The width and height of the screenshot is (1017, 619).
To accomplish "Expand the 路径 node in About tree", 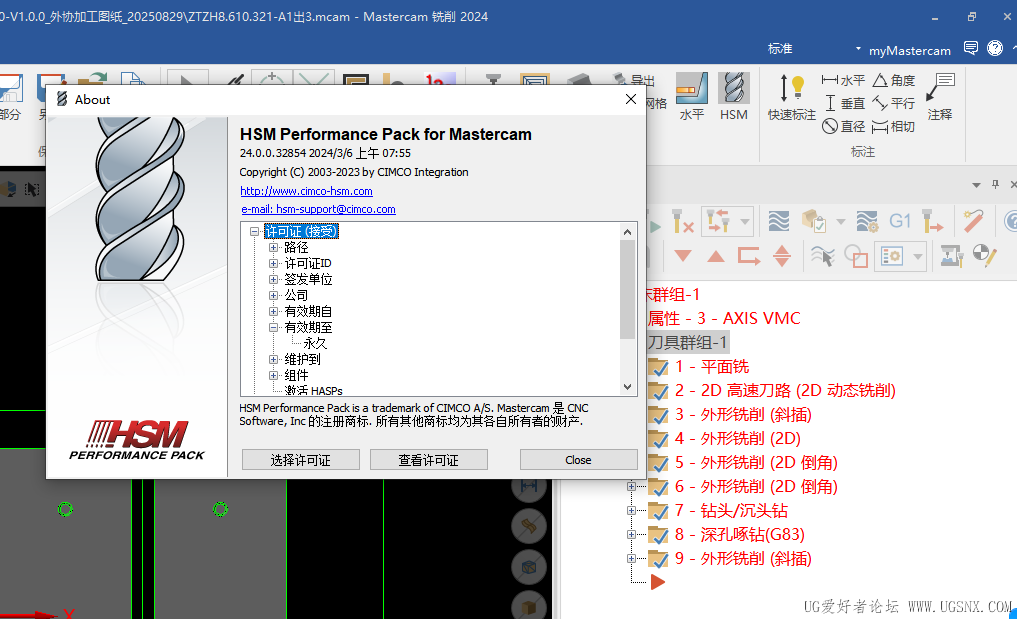I will click(x=274, y=247).
